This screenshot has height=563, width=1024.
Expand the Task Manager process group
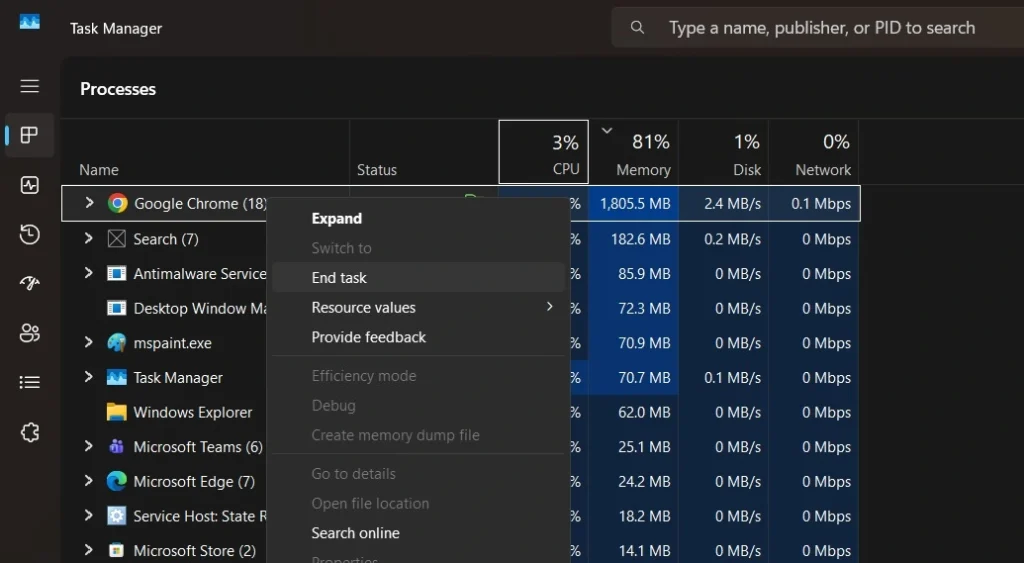coord(88,377)
